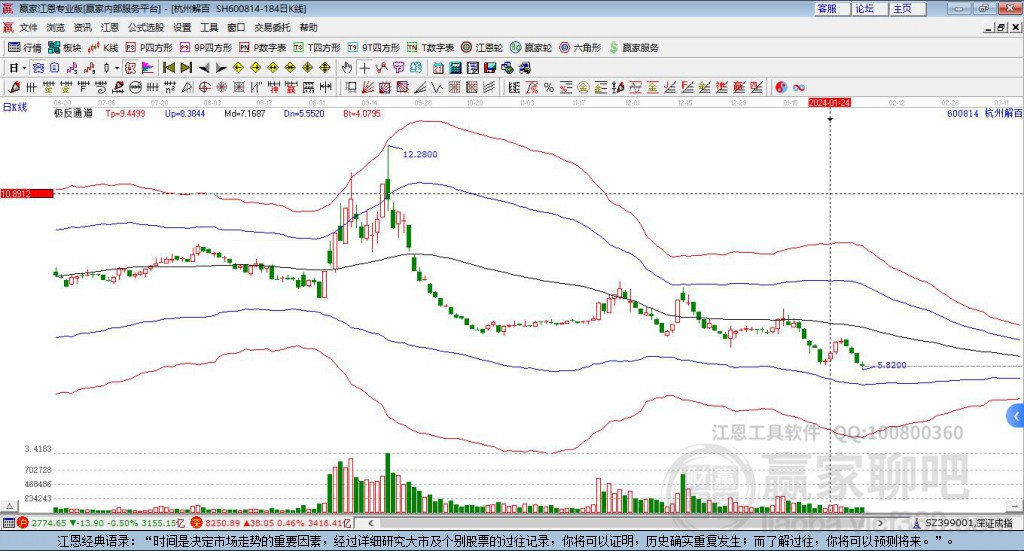Open the 行情 quotes view
This screenshot has width=1024, height=551.
click(26, 47)
